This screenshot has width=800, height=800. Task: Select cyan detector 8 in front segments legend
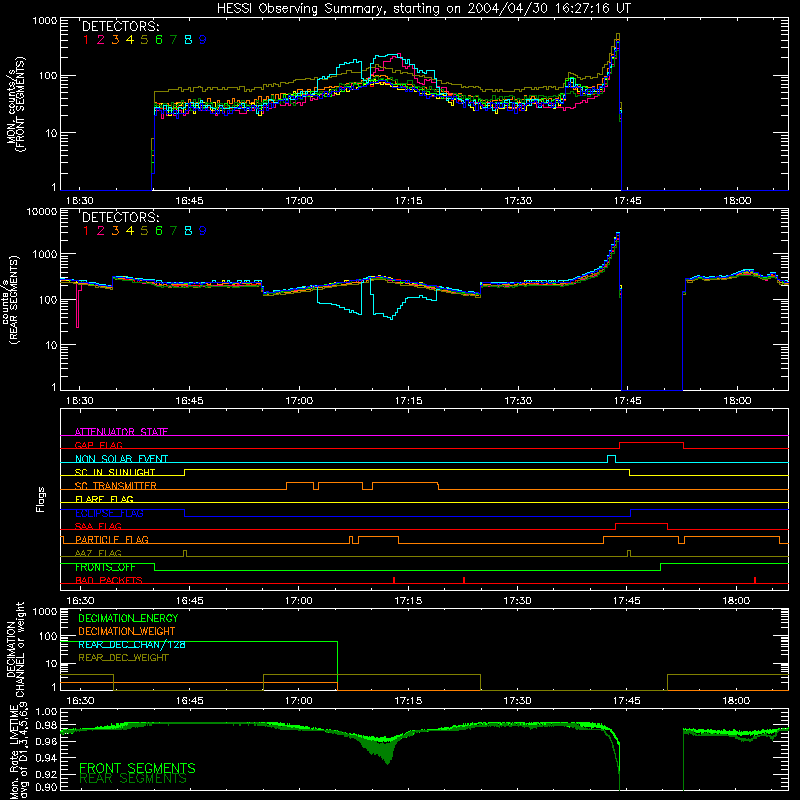pos(188,40)
